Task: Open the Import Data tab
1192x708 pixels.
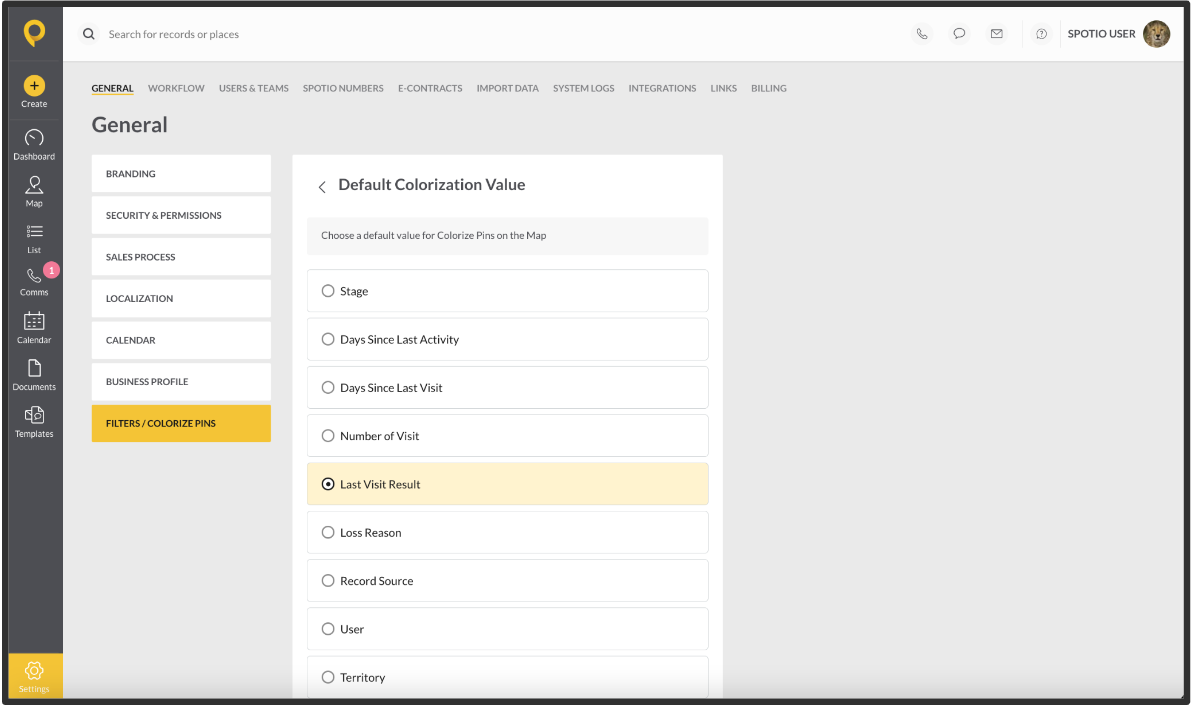Action: (x=508, y=88)
